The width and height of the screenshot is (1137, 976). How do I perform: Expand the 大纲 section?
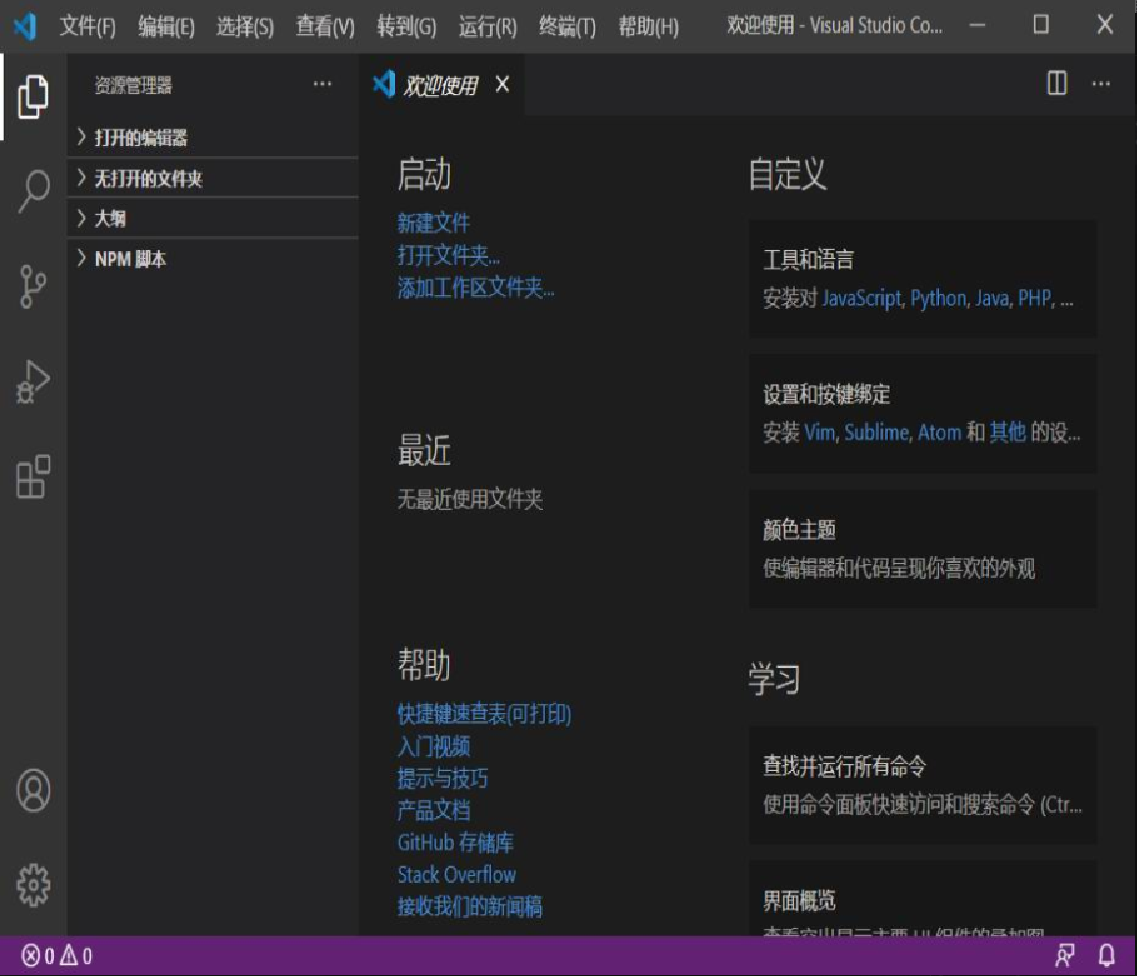[x=213, y=219]
